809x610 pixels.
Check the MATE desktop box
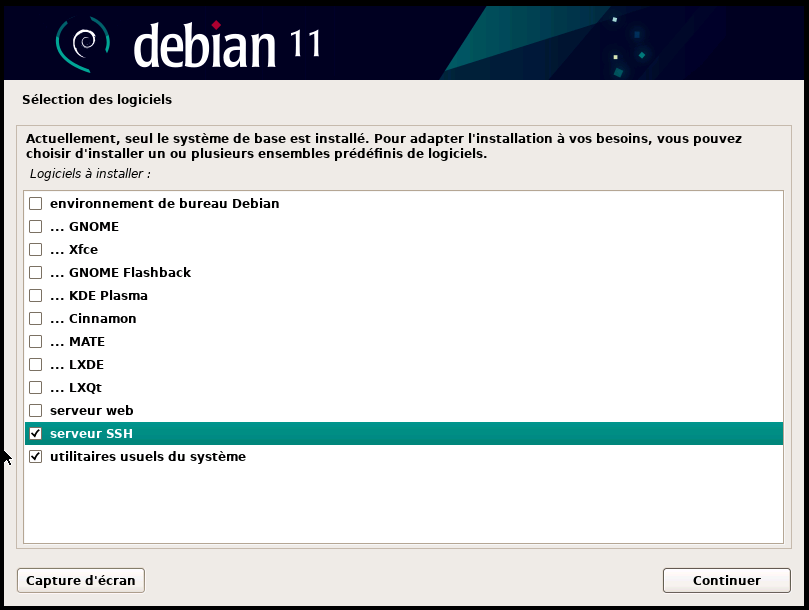[36, 342]
